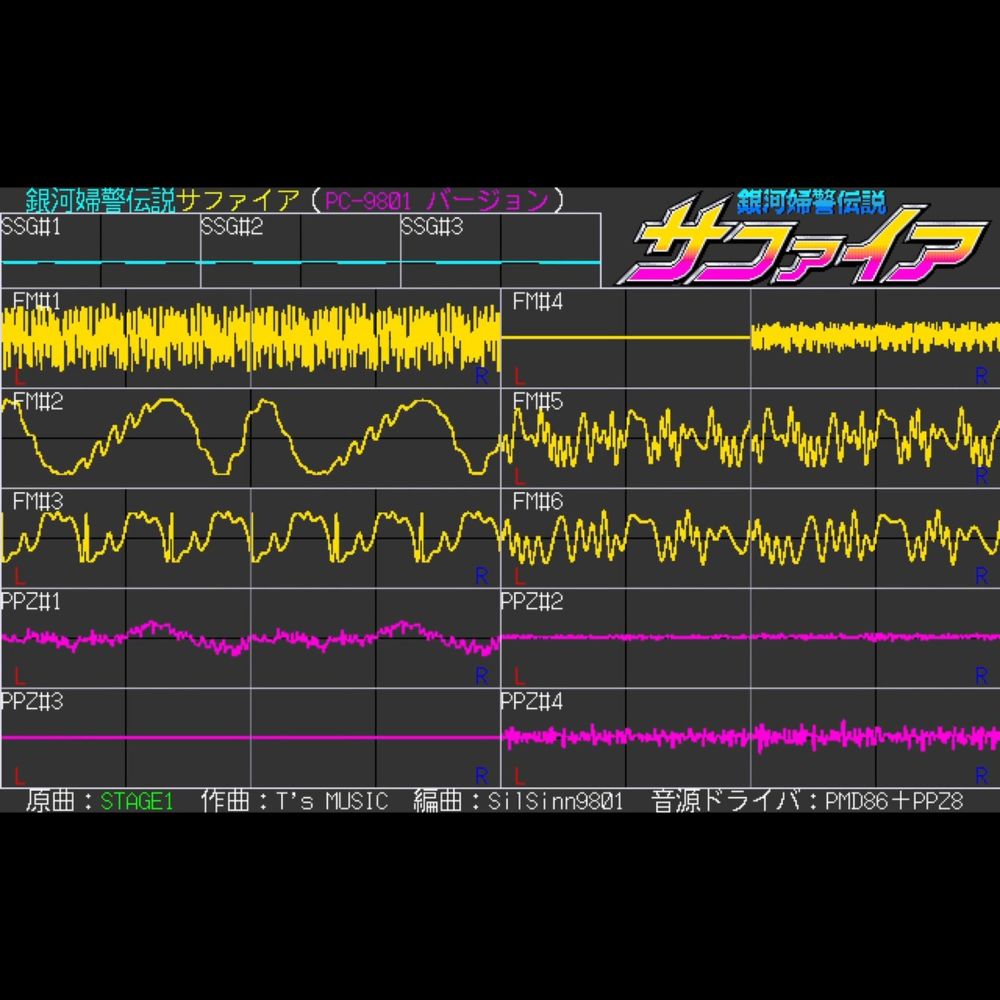Click the blue R marker in FM#6
The width and height of the screenshot is (1000, 1000).
click(982, 577)
